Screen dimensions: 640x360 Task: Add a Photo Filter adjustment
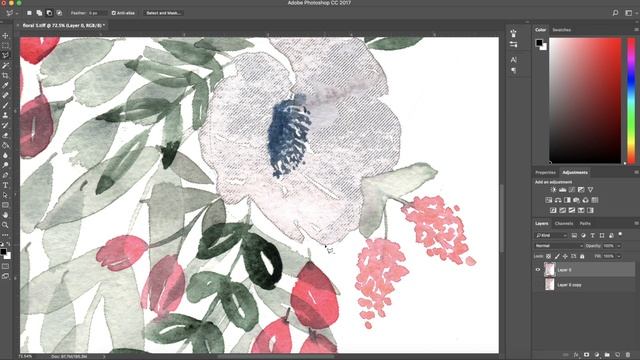pyautogui.click(x=576, y=200)
